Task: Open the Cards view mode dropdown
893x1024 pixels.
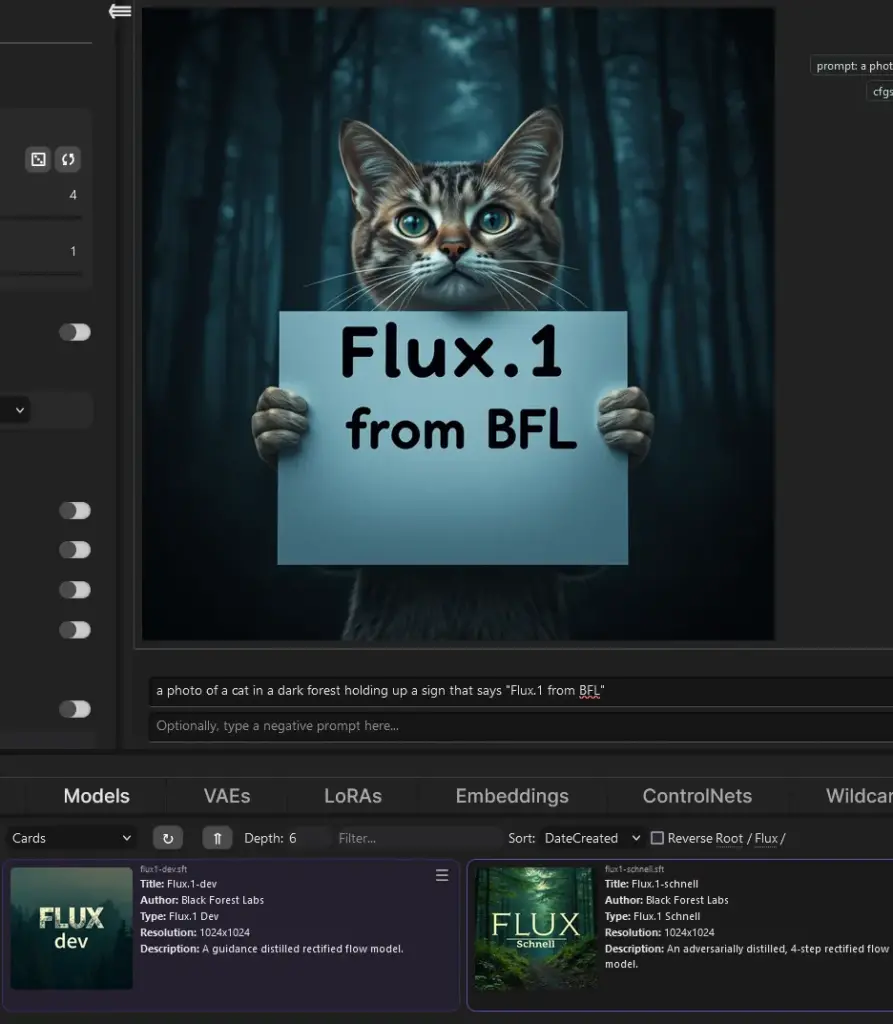Action: tap(71, 838)
